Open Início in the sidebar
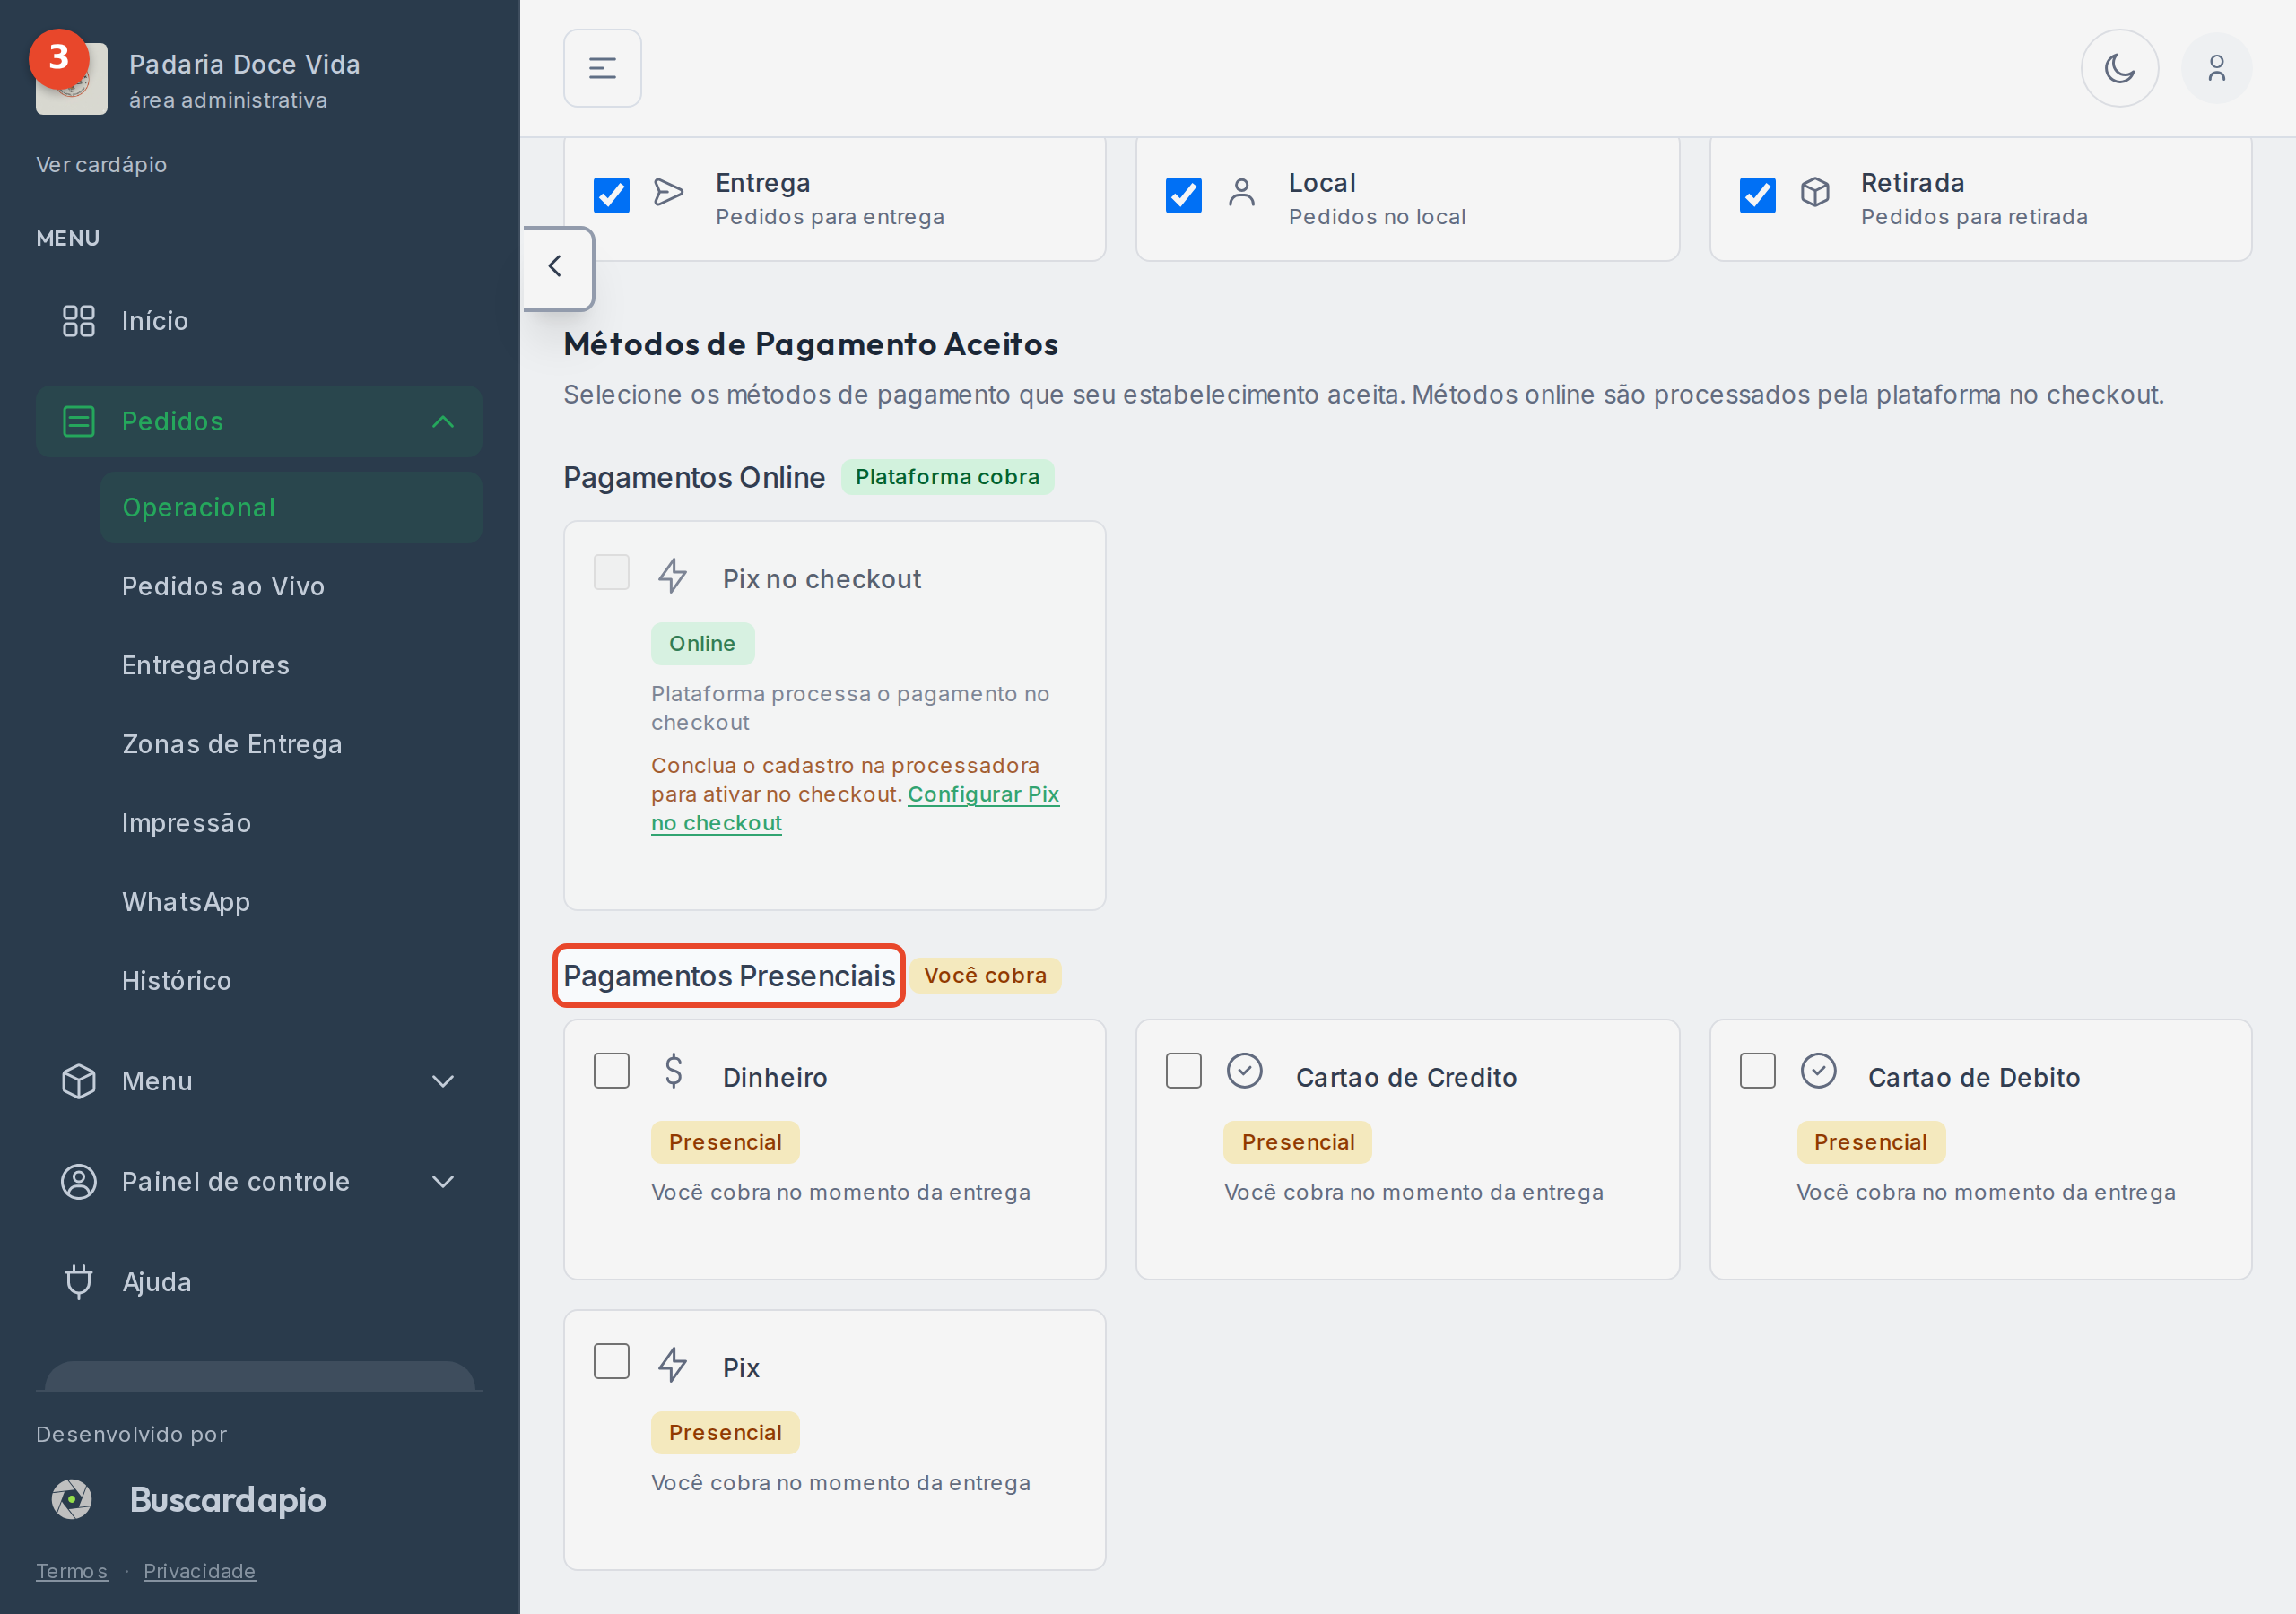 pos(259,321)
